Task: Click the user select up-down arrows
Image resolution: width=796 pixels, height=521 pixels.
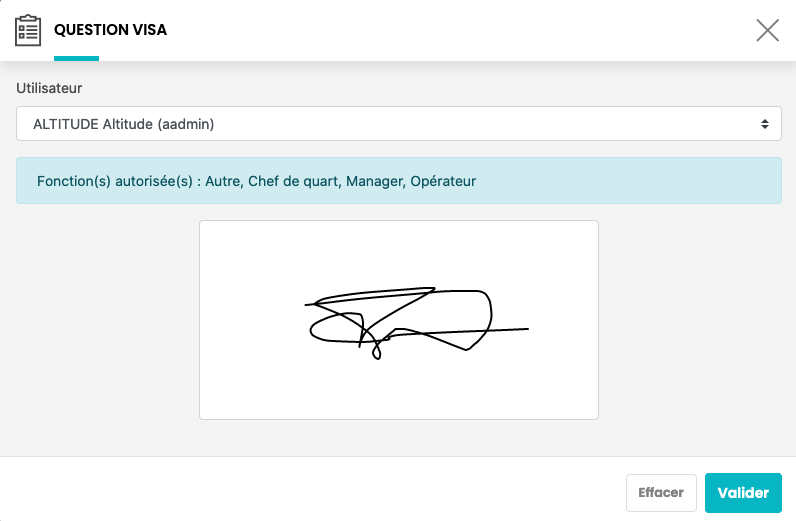Action: tap(765, 124)
